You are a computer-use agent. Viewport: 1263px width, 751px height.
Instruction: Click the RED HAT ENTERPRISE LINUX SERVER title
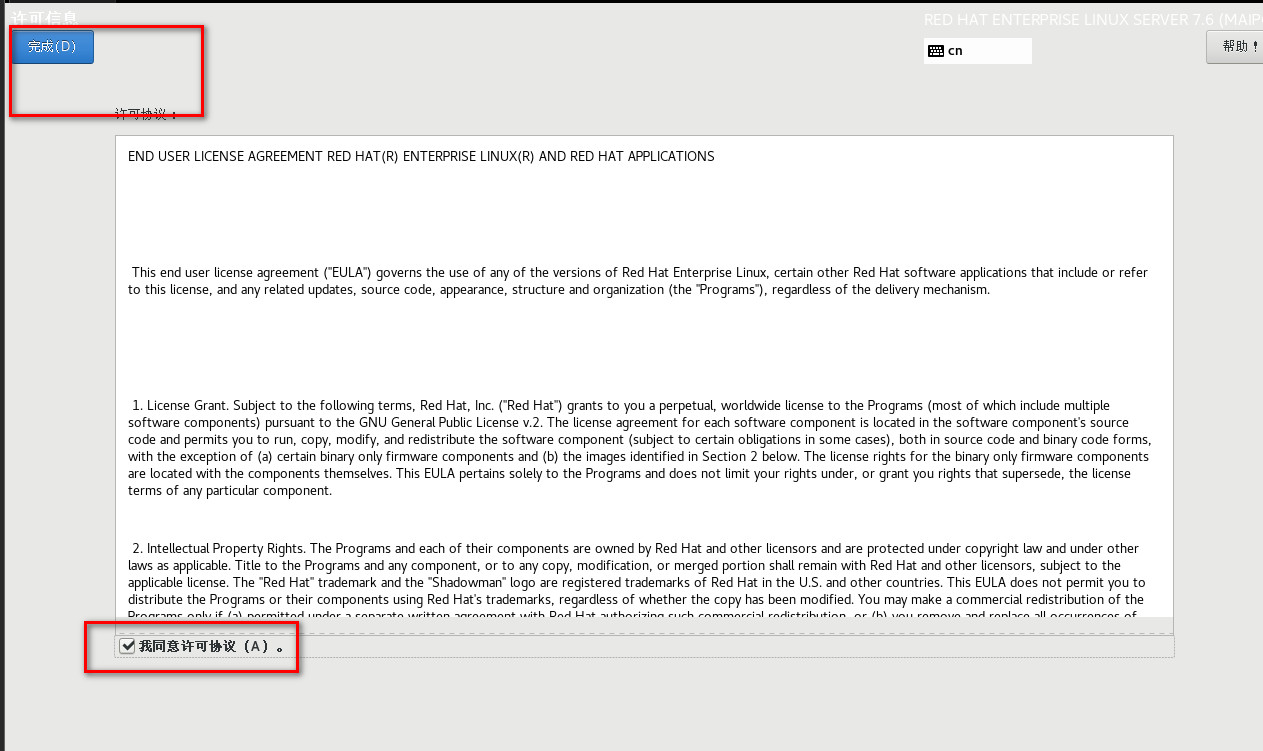pyautogui.click(x=1090, y=20)
